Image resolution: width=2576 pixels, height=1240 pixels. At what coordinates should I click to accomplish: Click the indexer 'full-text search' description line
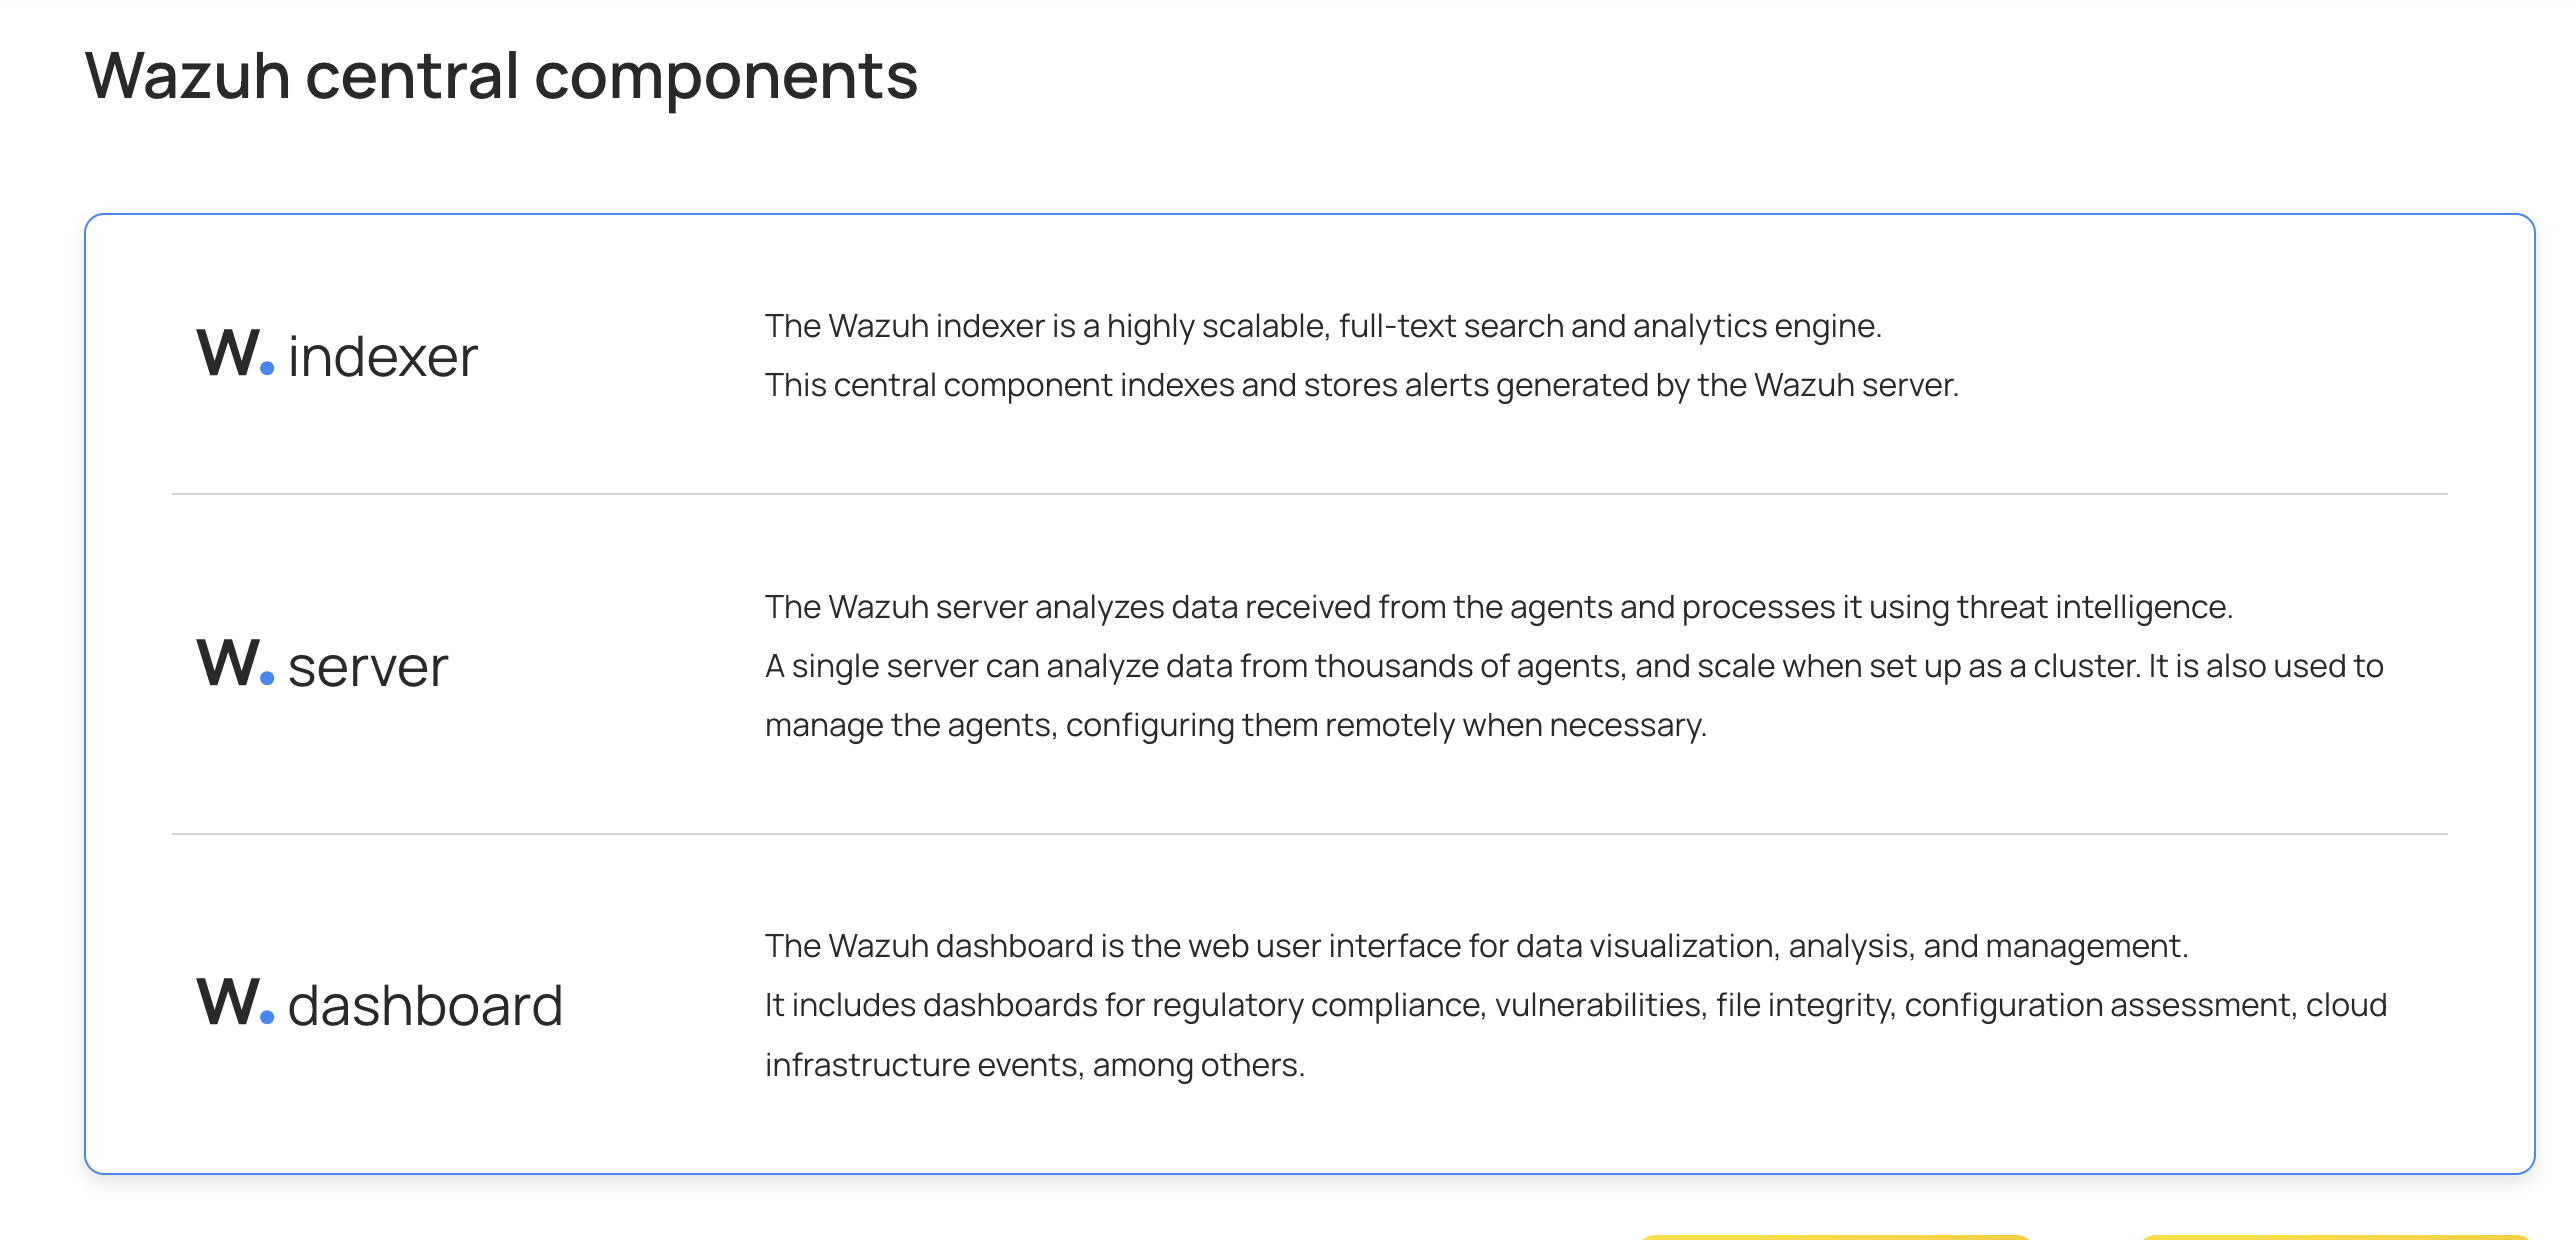pos(1323,326)
